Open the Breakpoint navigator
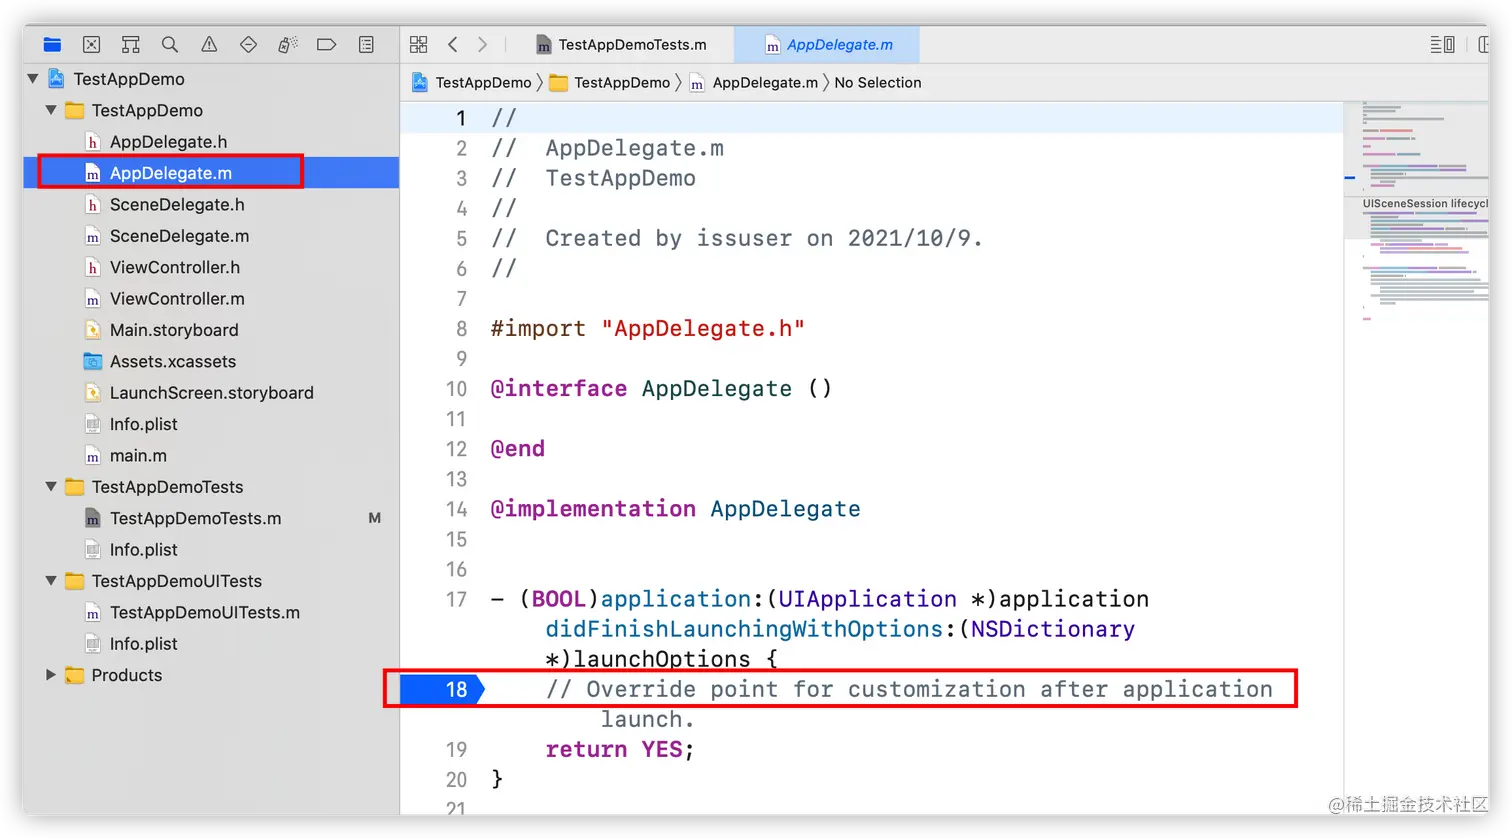1512x838 pixels. coord(326,44)
